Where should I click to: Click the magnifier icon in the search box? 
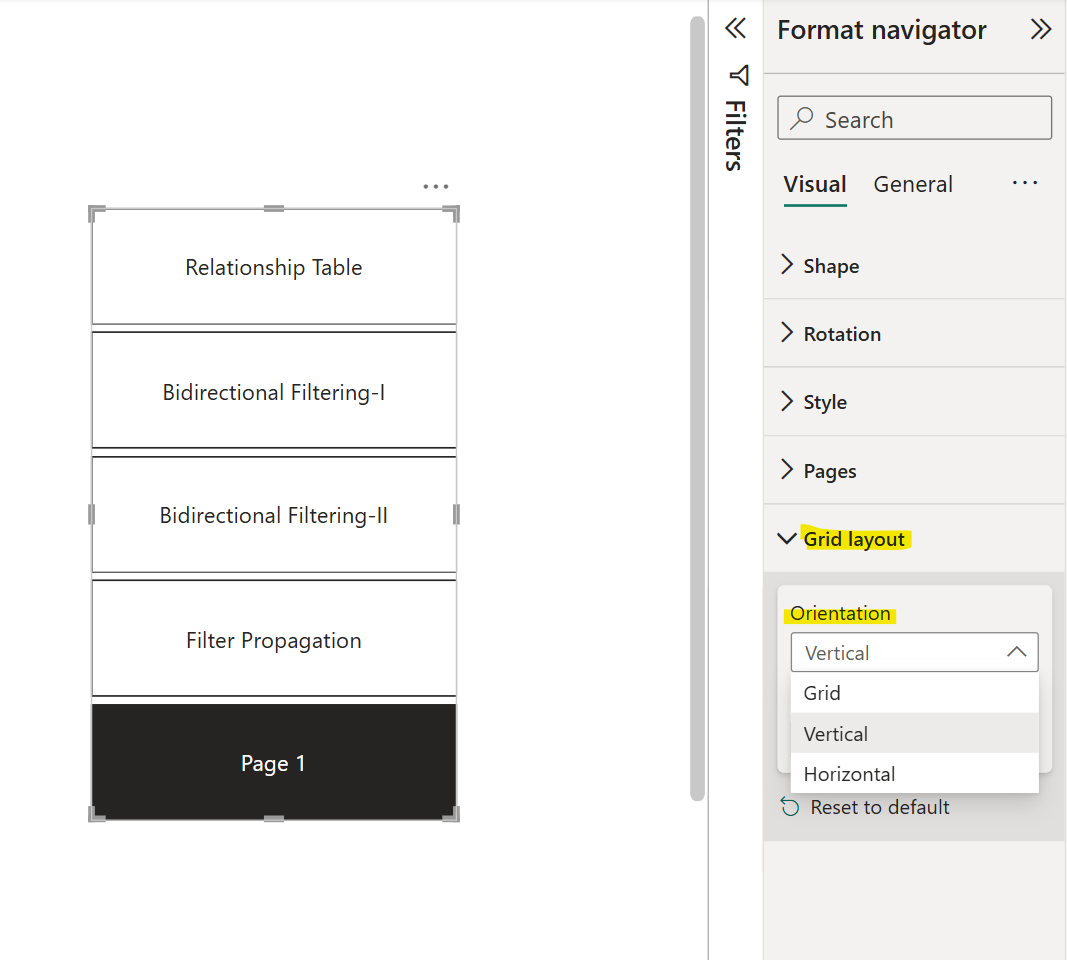pyautogui.click(x=801, y=118)
